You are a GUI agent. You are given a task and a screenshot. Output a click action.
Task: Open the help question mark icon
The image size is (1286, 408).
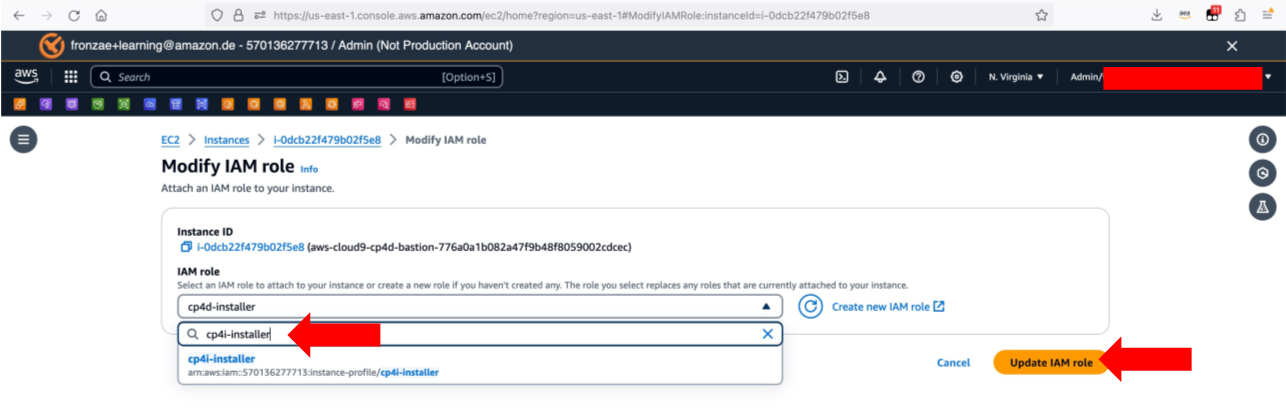pyautogui.click(x=918, y=77)
